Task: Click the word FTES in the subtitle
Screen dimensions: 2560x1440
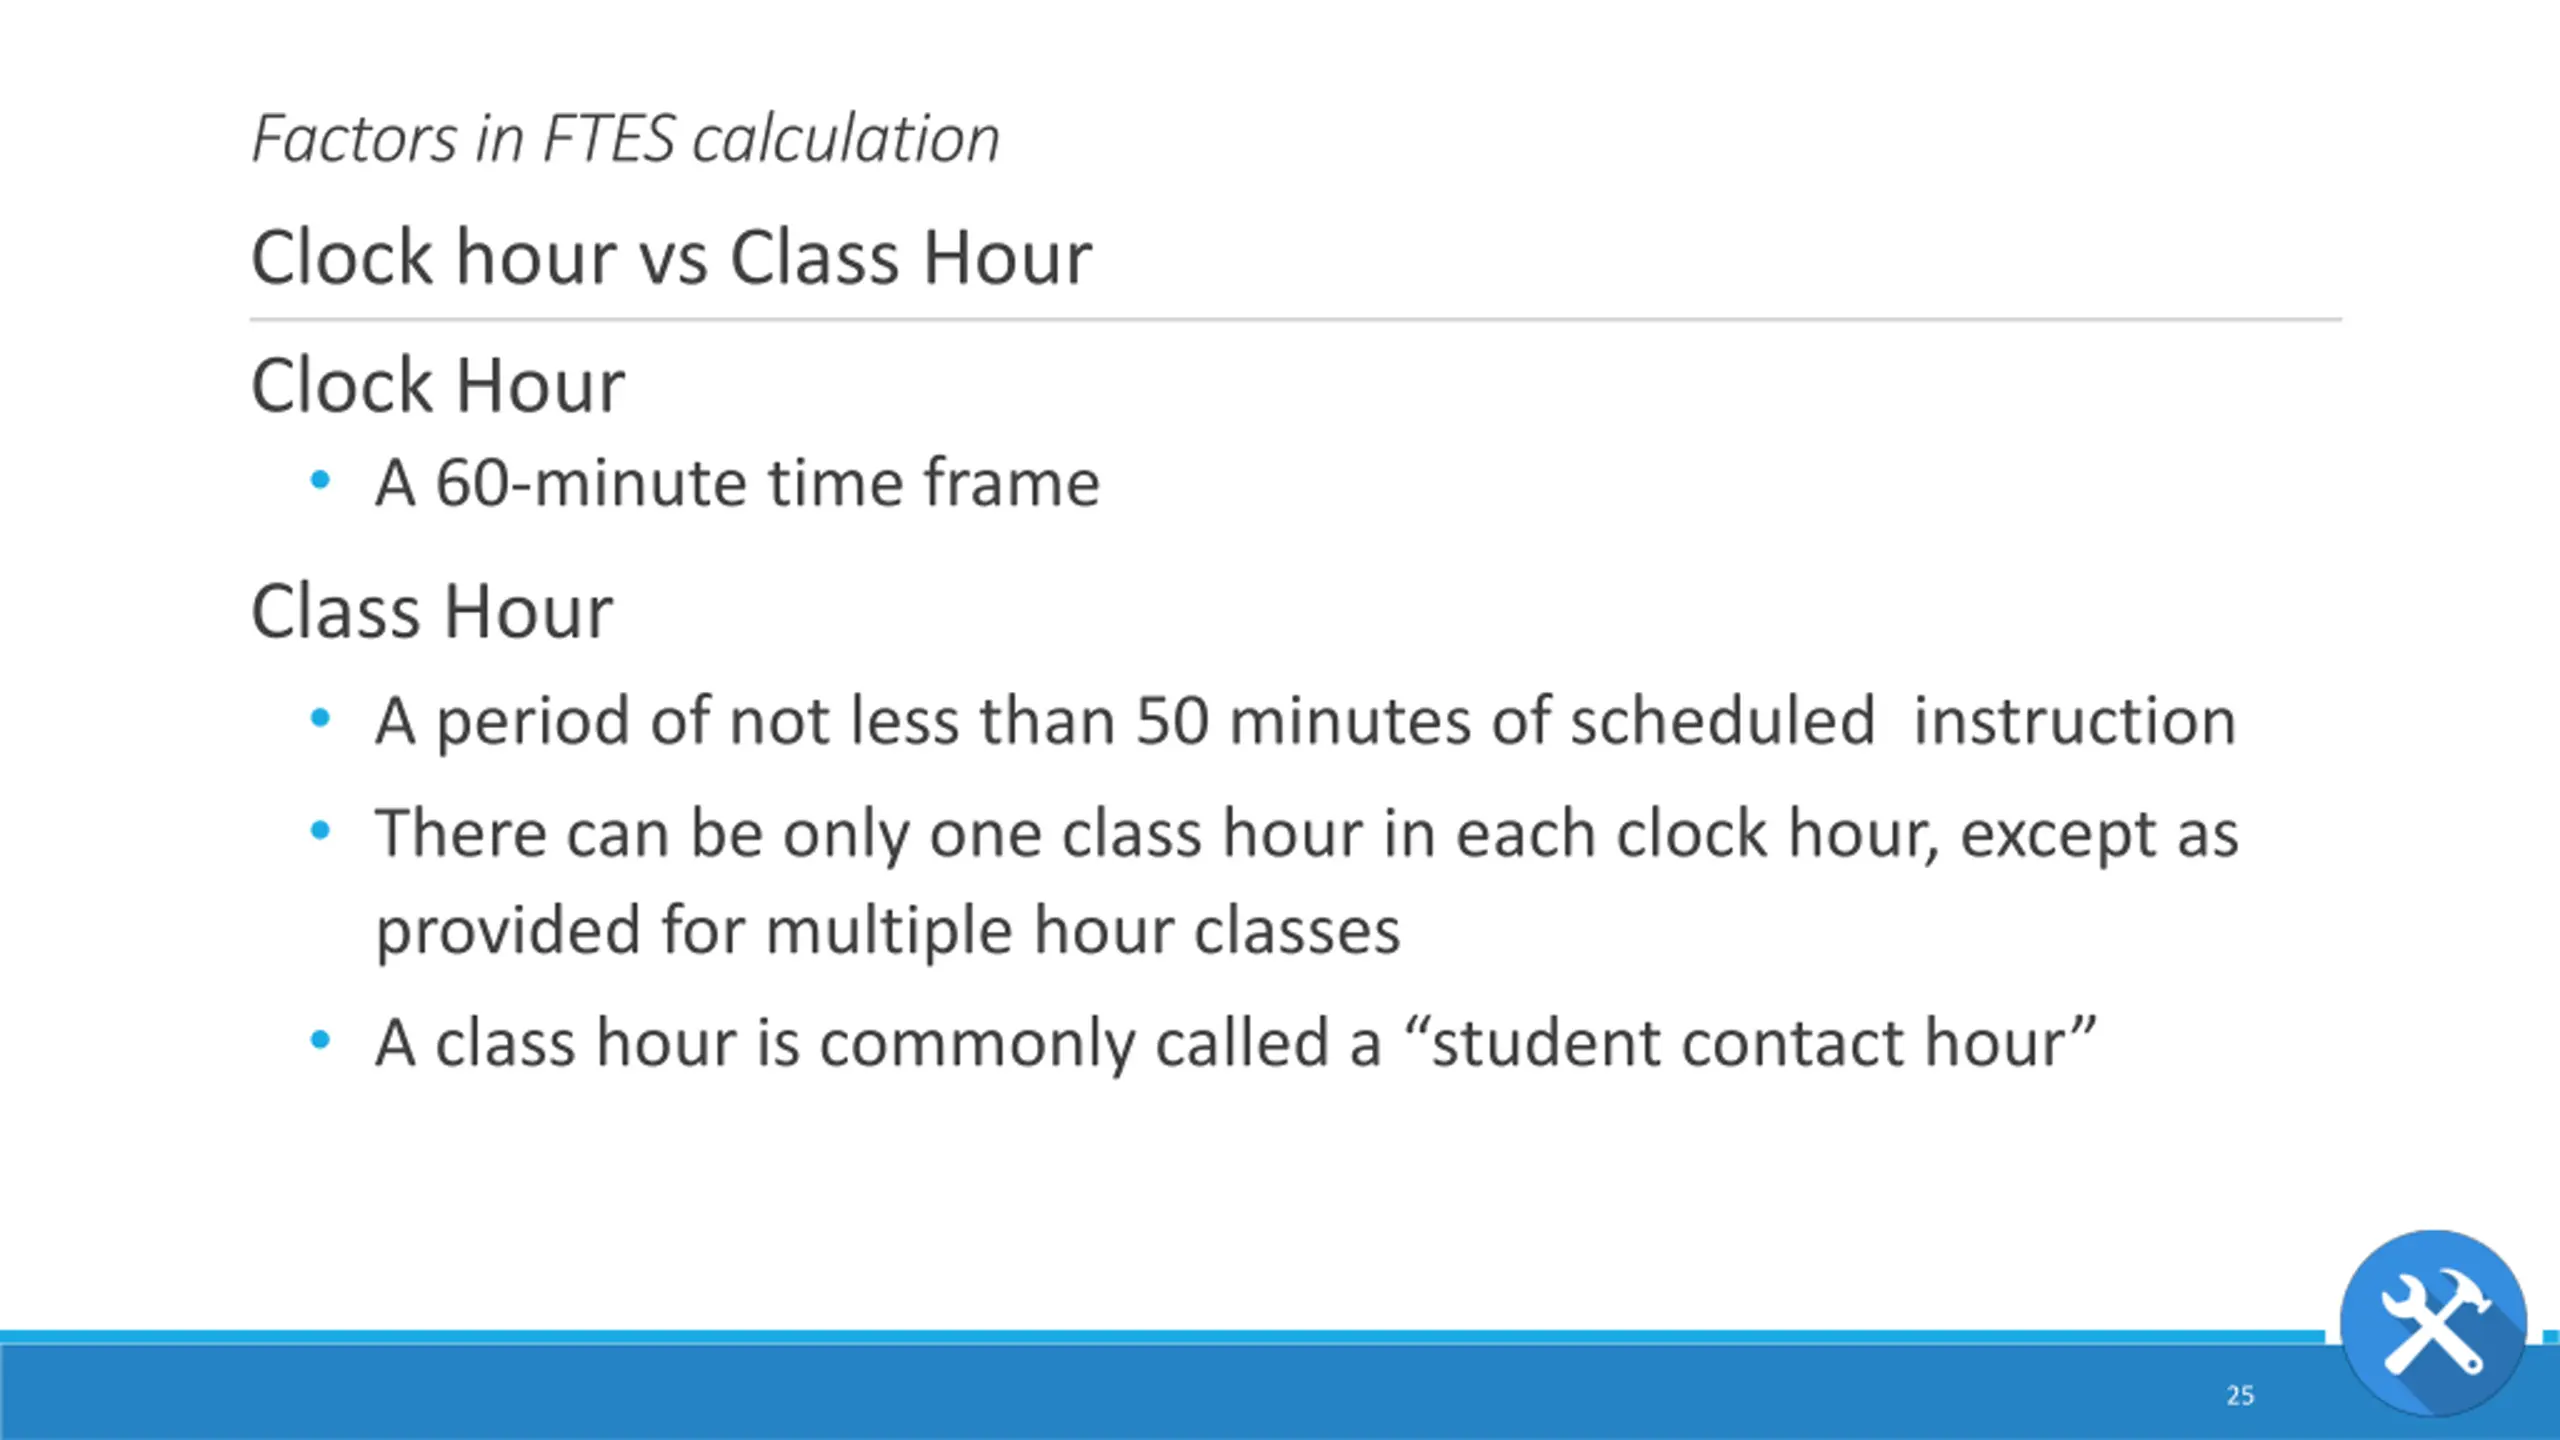Action: coord(609,138)
